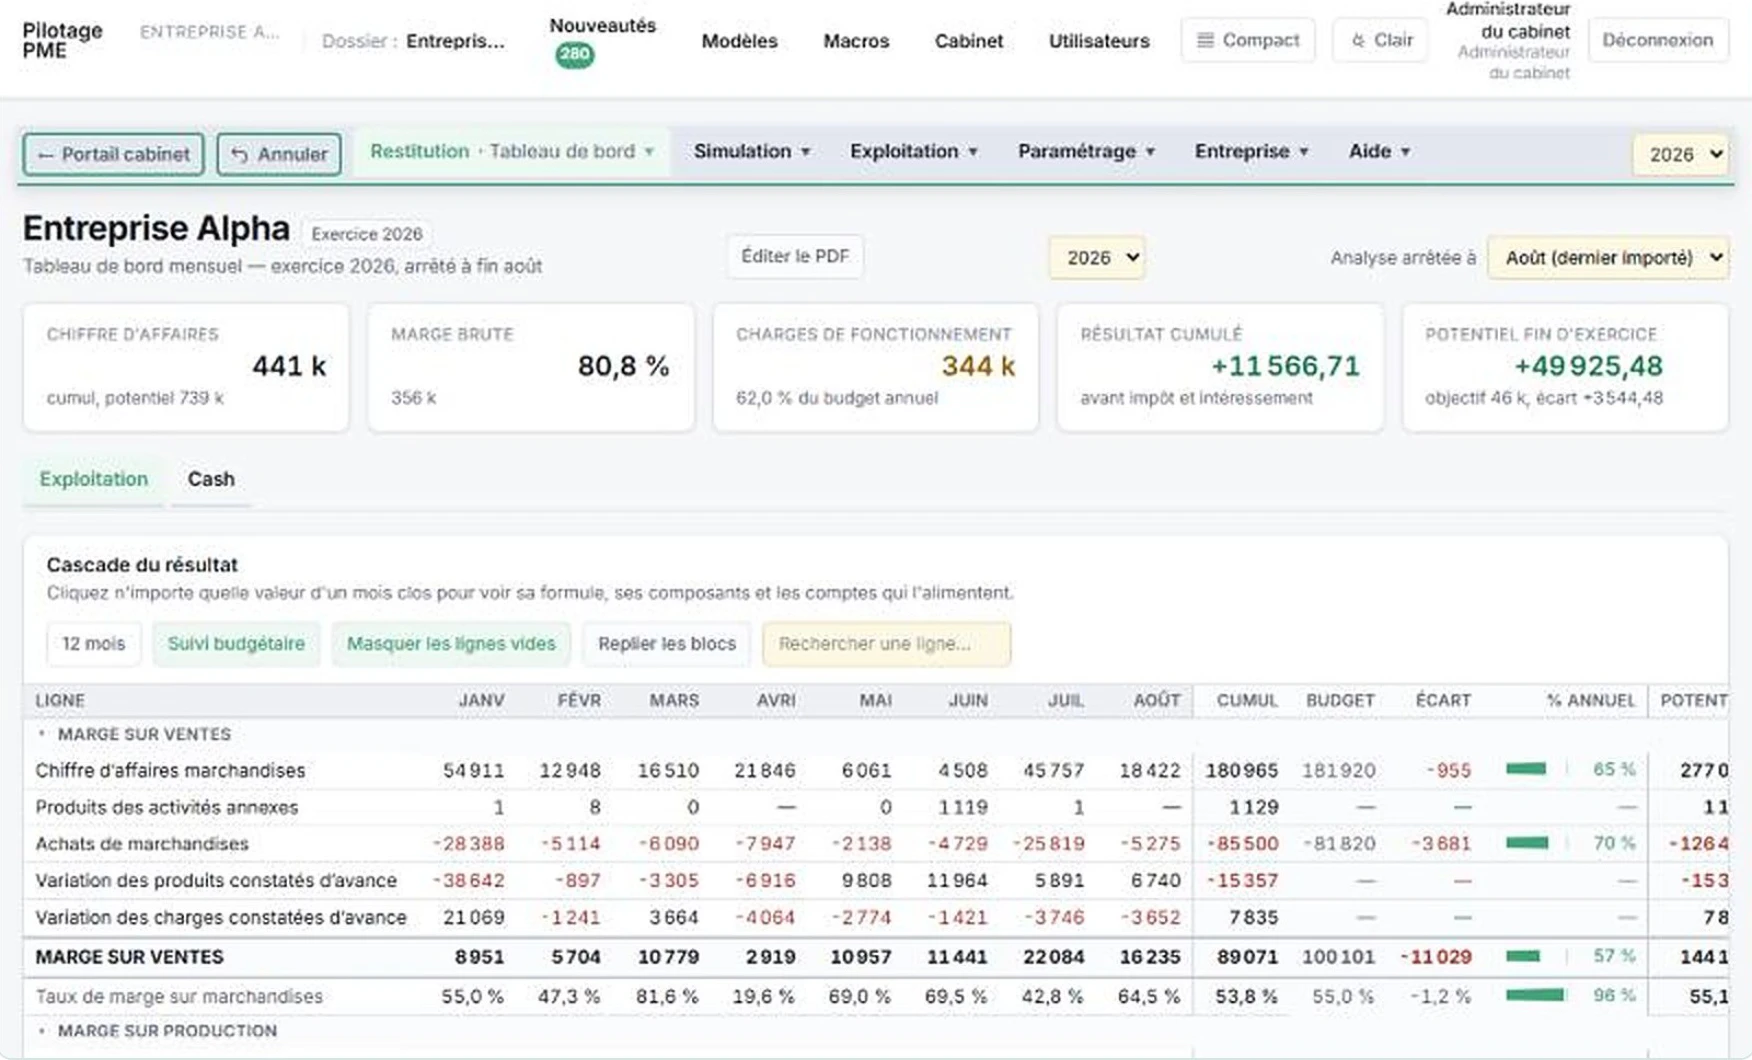The width and height of the screenshot is (1752, 1060).
Task: Toggle Compact display mode
Action: [1248, 40]
